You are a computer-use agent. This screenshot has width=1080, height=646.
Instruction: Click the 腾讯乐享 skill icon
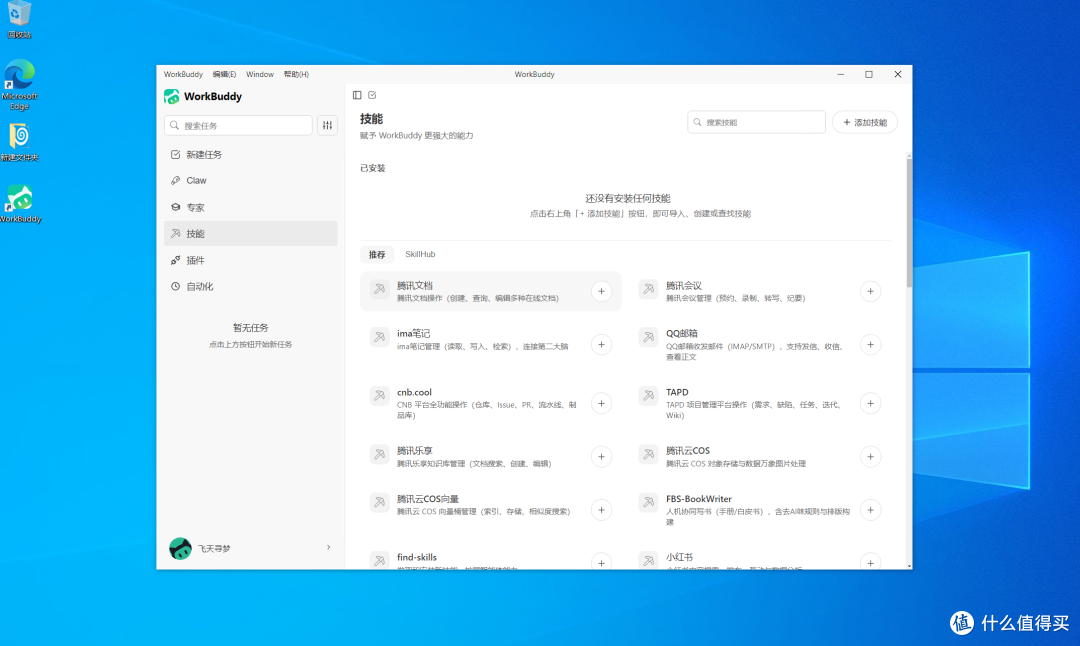pyautogui.click(x=380, y=455)
